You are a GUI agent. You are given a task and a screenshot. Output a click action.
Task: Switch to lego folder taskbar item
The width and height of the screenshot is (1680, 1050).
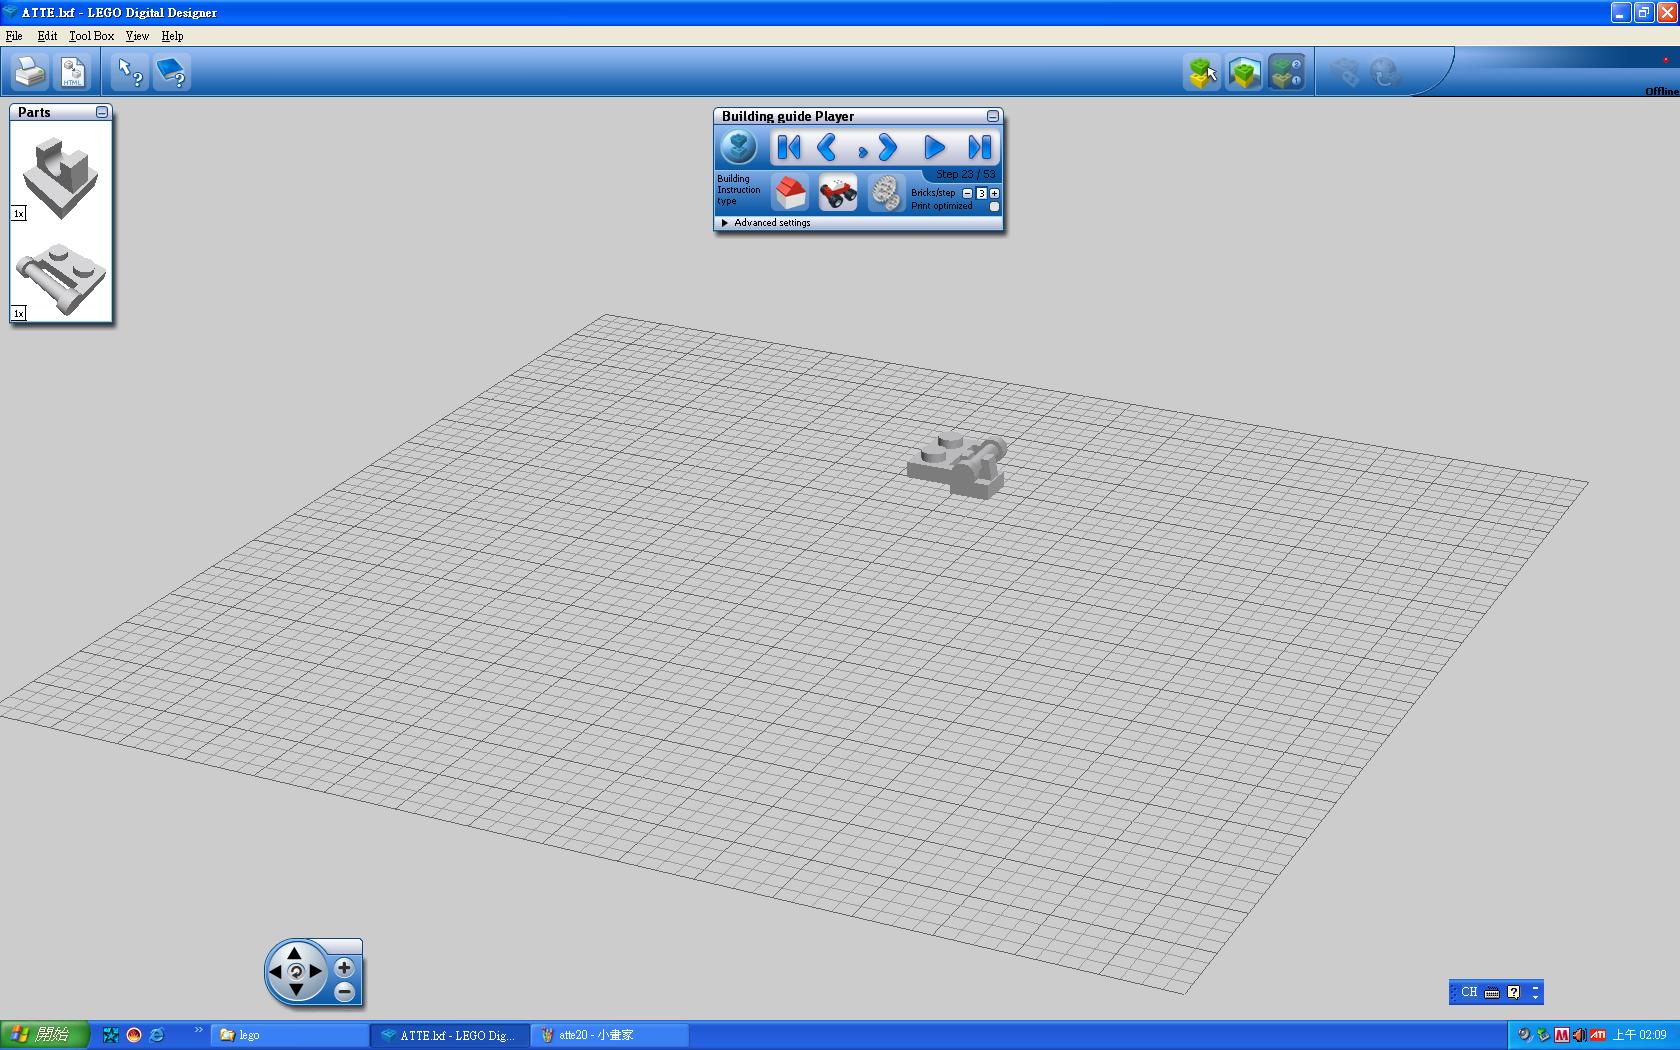[290, 1035]
